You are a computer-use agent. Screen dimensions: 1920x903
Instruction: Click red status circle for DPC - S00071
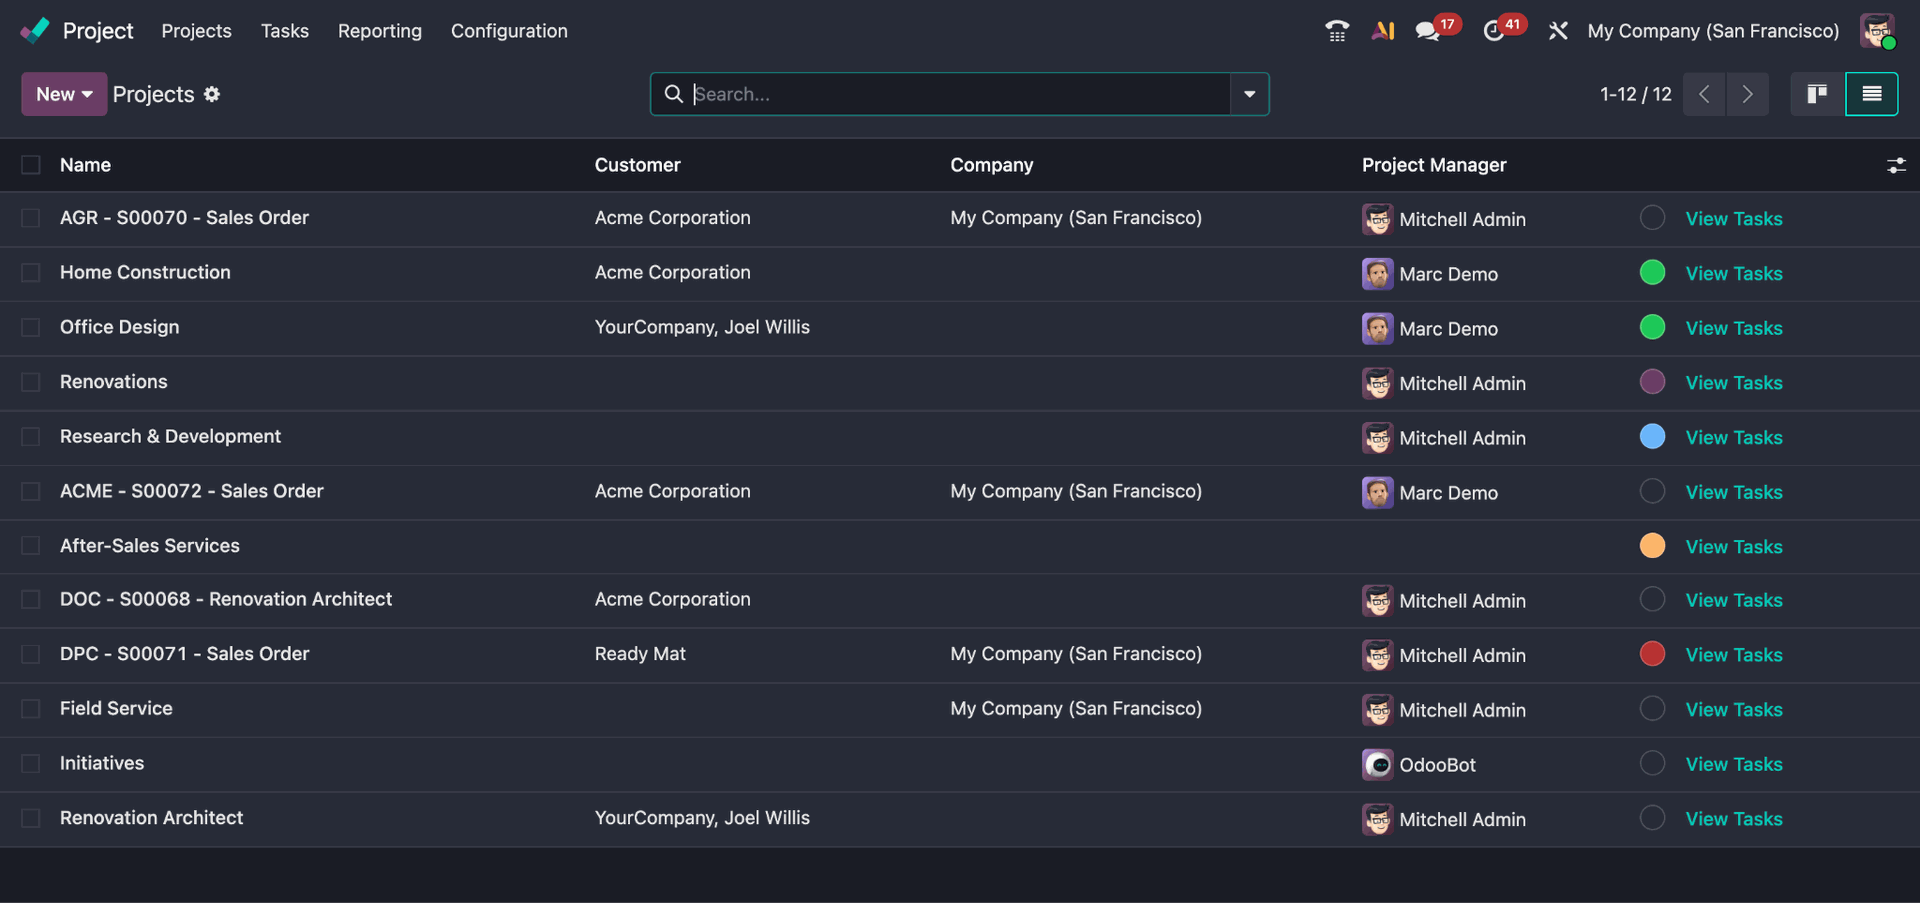(1652, 654)
